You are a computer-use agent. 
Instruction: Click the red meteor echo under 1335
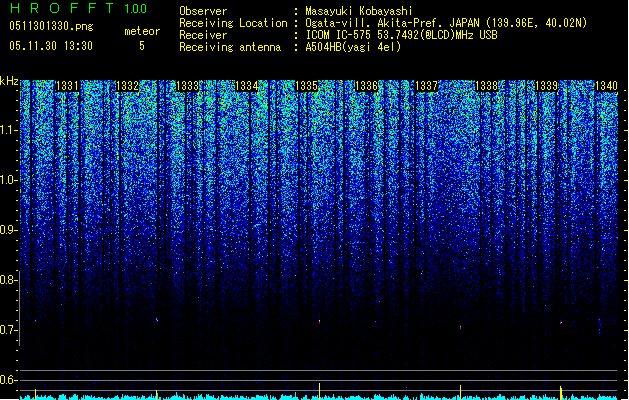320,321
